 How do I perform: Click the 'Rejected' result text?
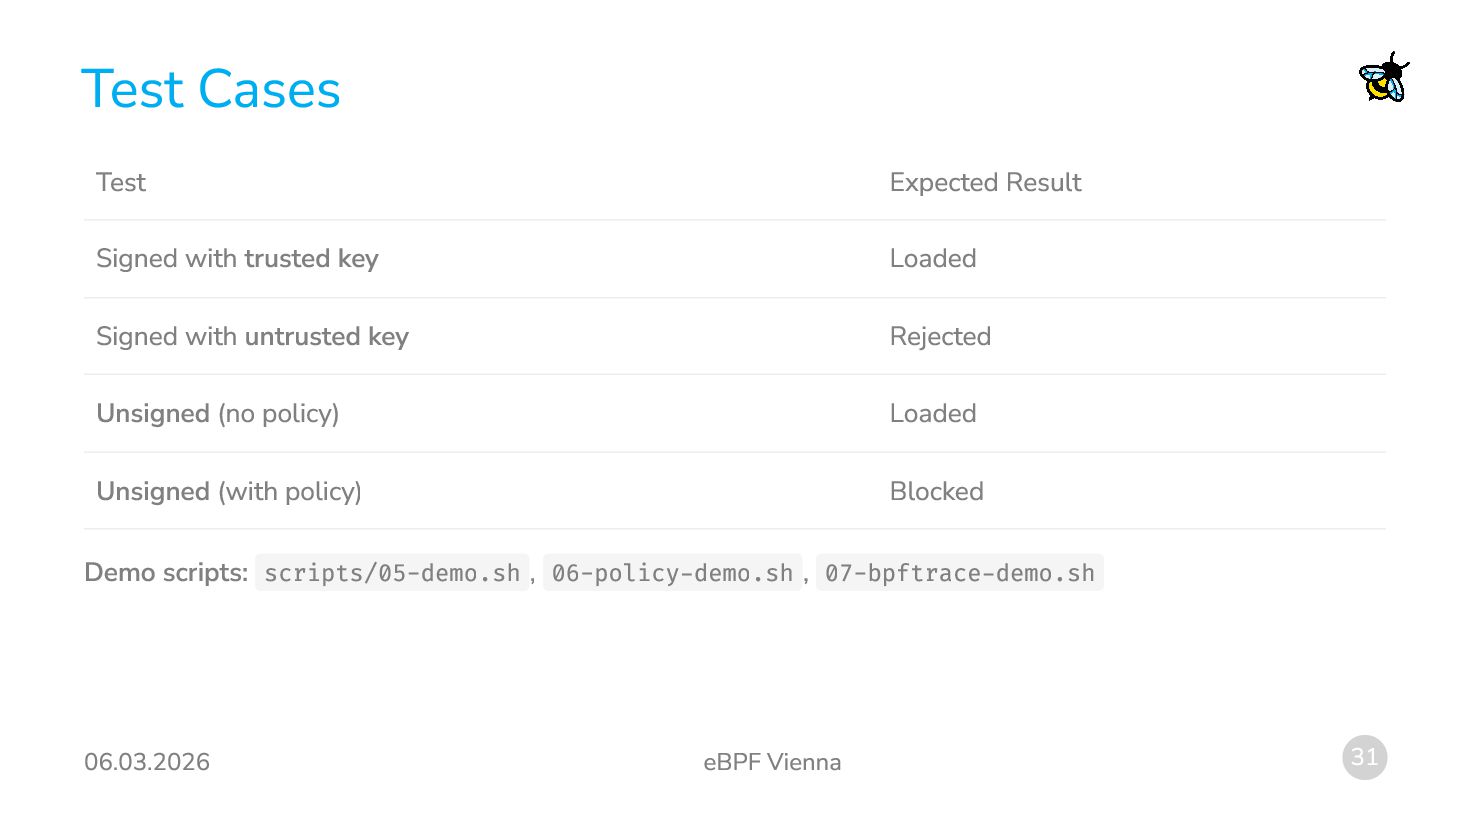(x=940, y=336)
